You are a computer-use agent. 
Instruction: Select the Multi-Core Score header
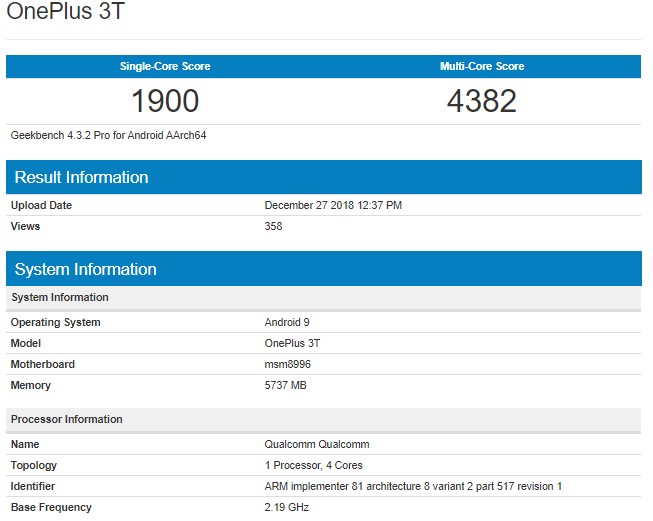[482, 66]
